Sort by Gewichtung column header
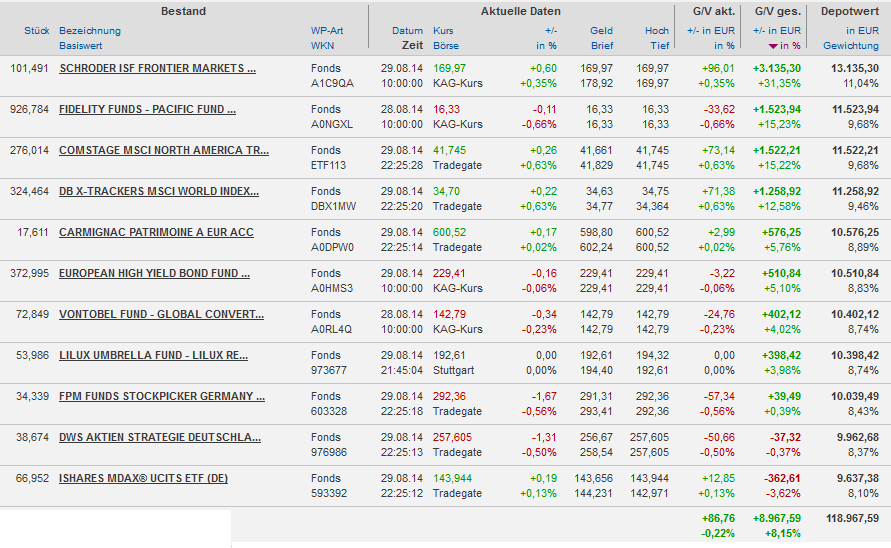Image resolution: width=891 pixels, height=548 pixels. tap(850, 46)
